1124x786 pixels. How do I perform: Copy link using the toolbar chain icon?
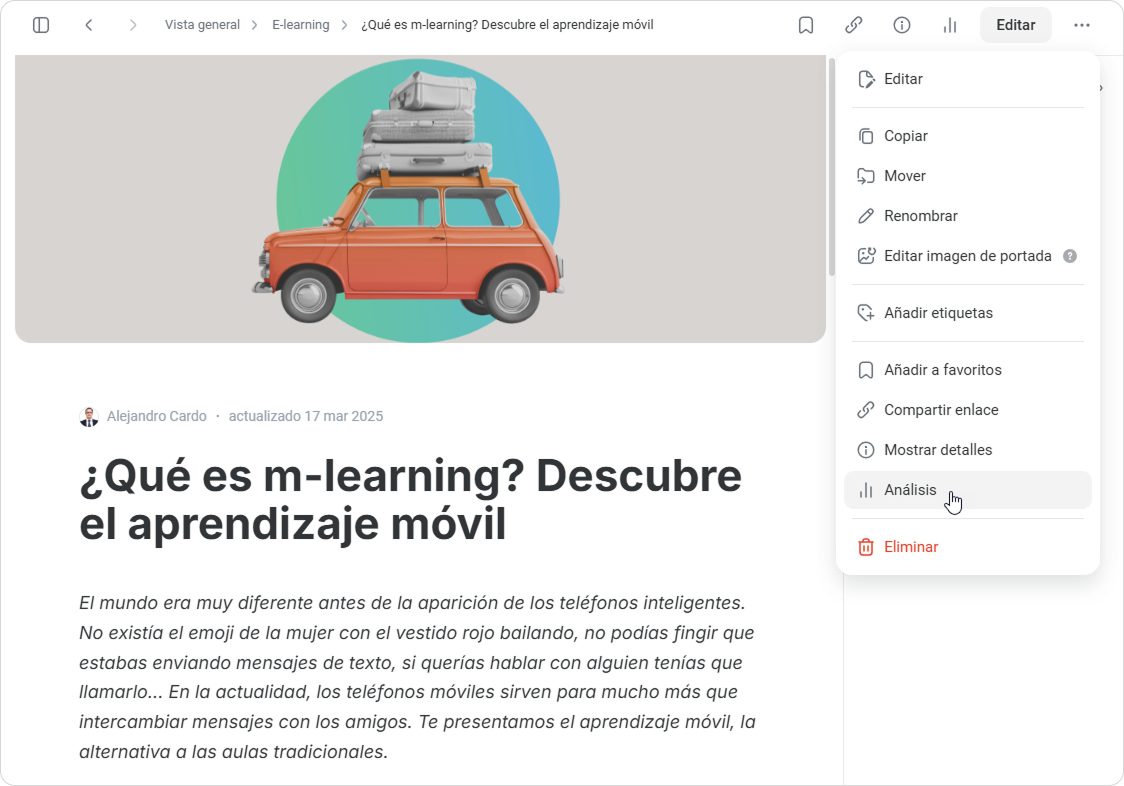[854, 25]
